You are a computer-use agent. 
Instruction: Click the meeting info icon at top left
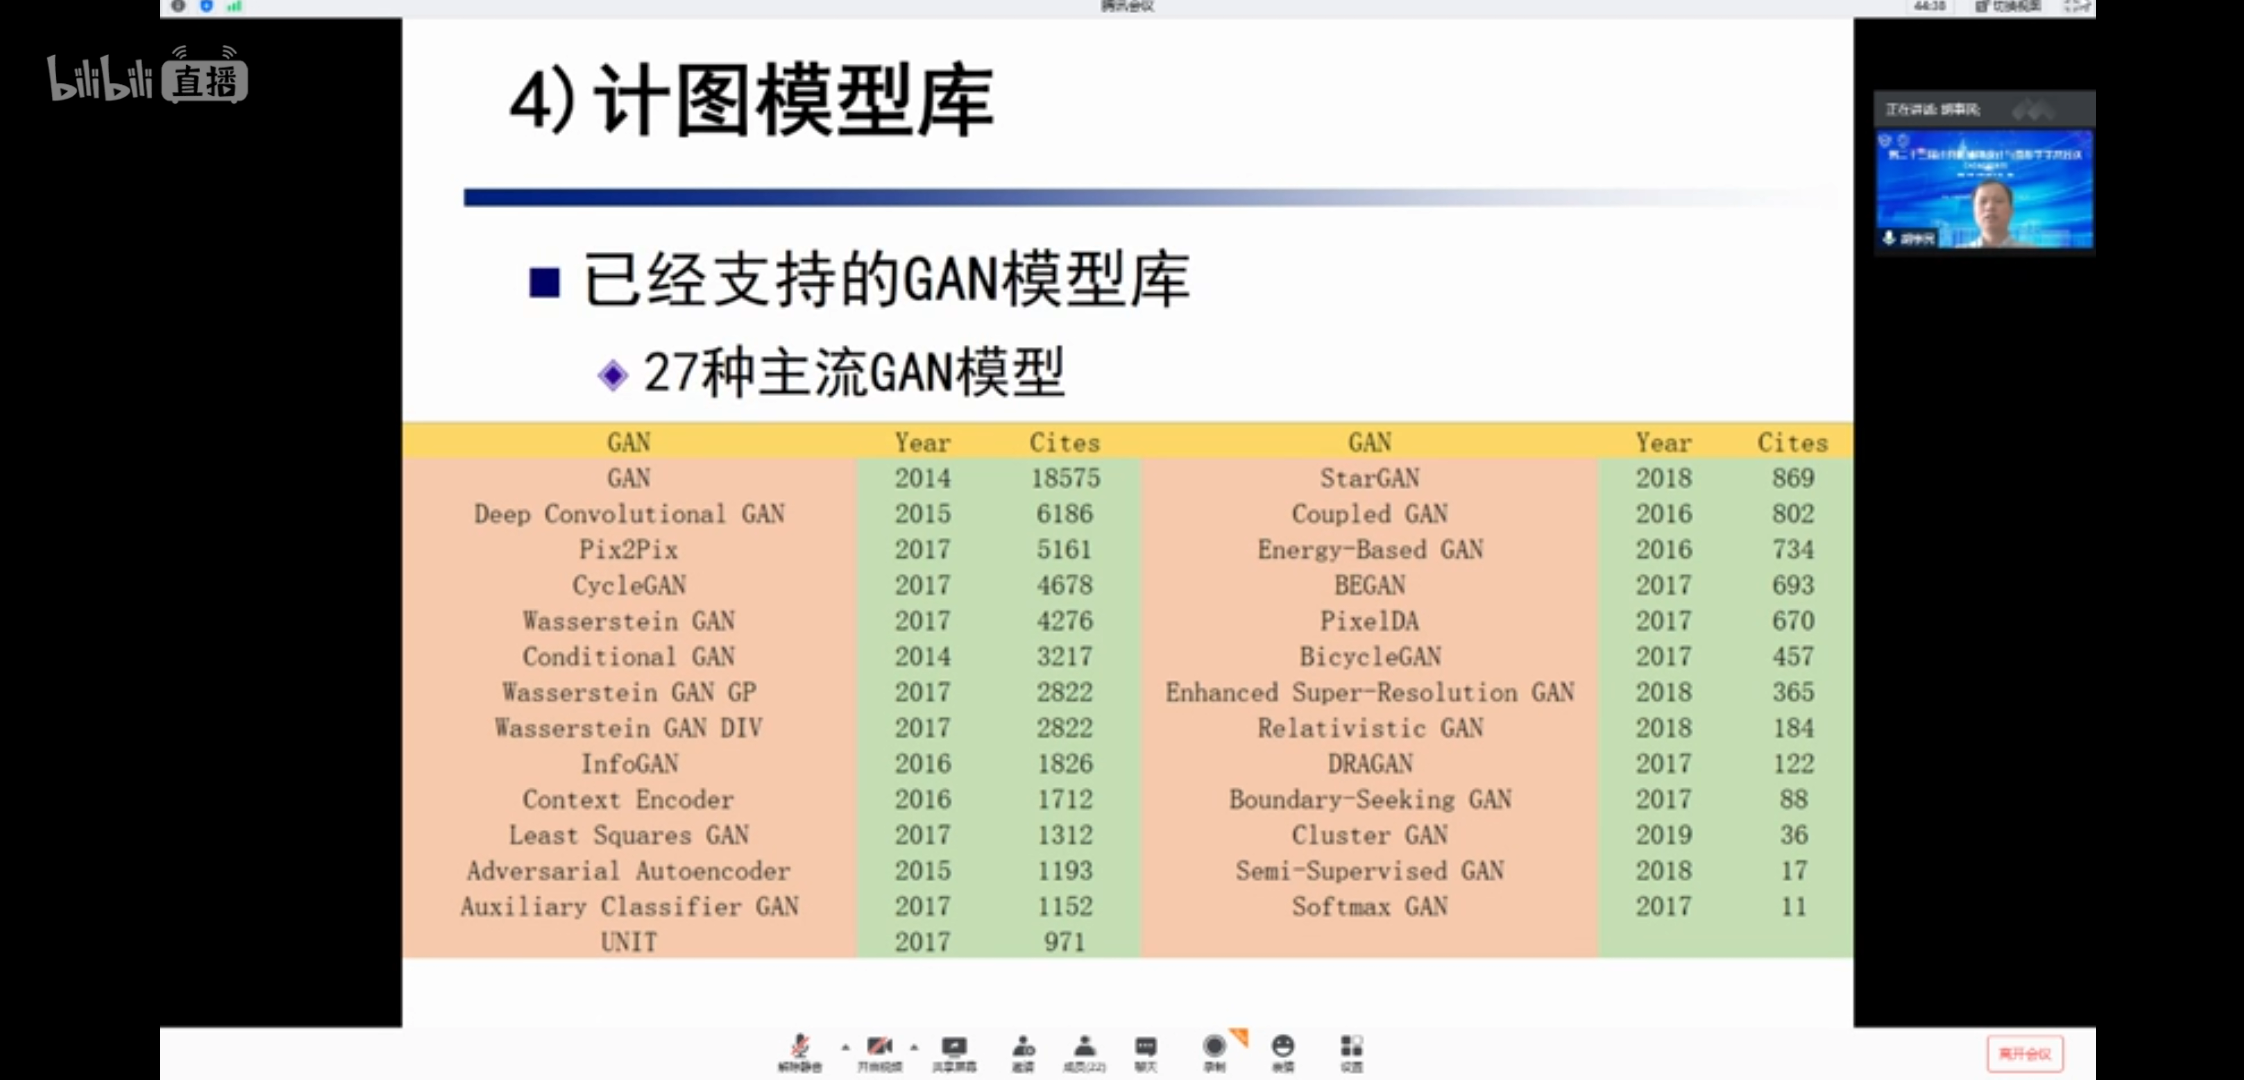178,6
